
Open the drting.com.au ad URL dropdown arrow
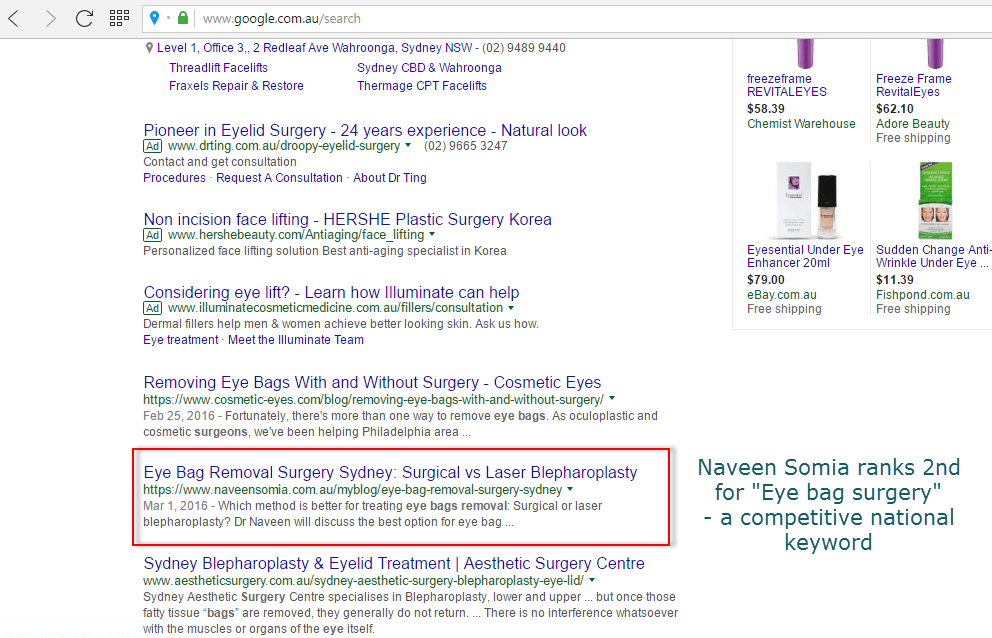(x=408, y=146)
